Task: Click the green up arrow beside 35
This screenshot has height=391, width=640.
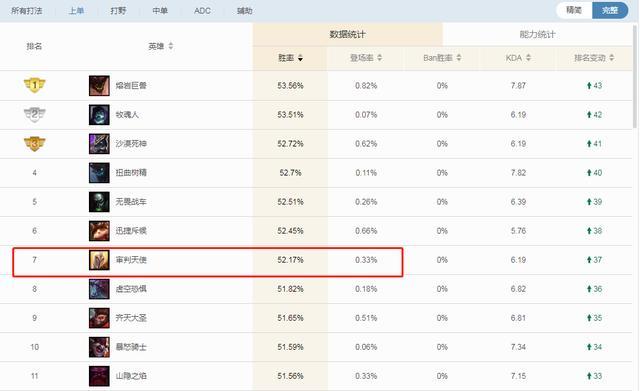Action: coord(589,318)
